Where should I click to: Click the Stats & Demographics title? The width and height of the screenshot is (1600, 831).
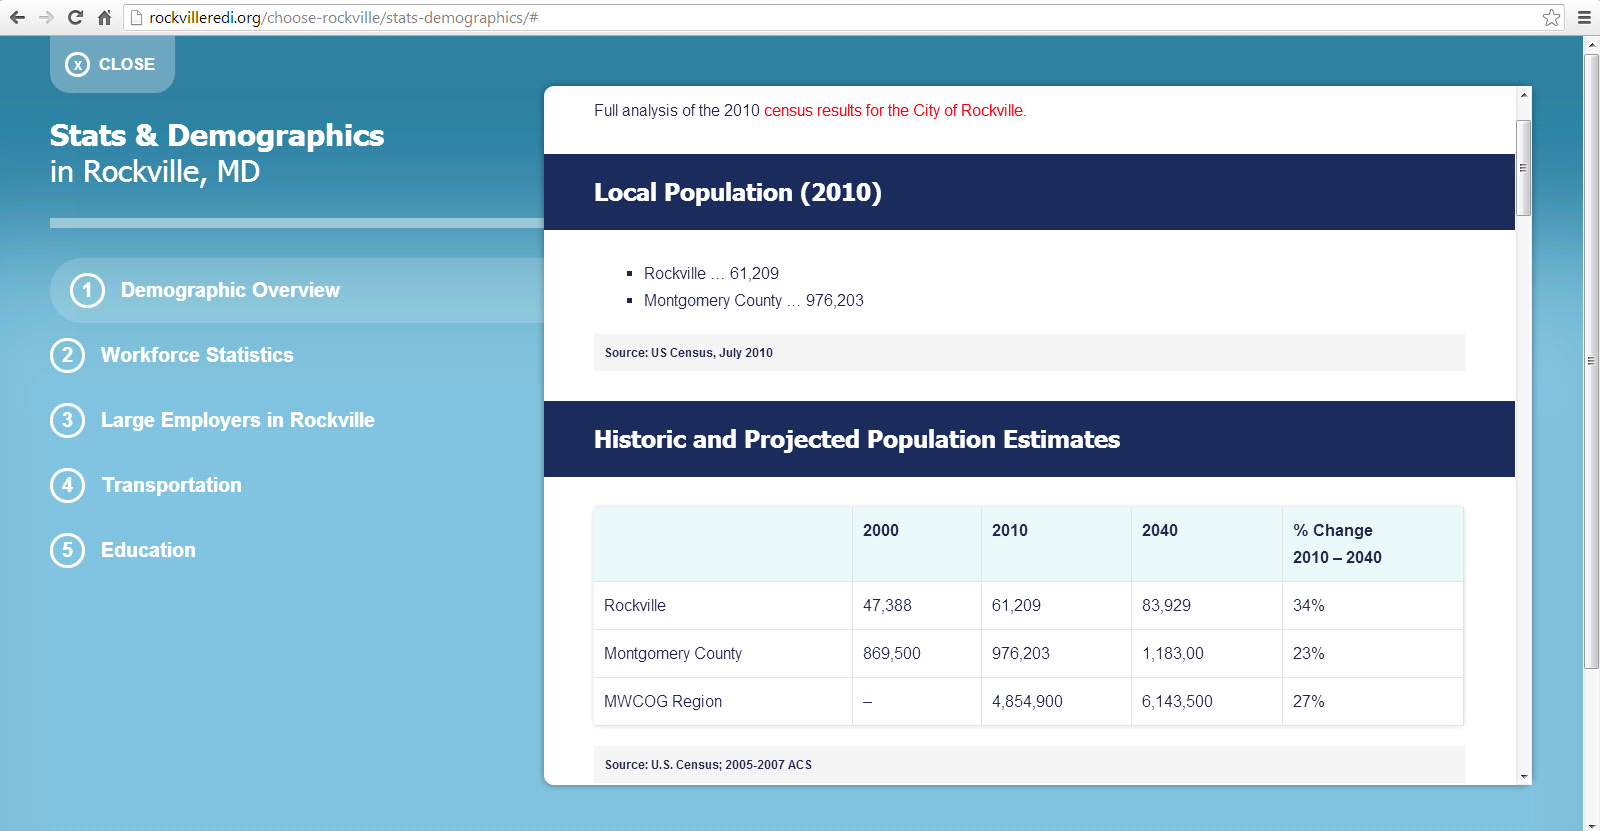tap(217, 135)
